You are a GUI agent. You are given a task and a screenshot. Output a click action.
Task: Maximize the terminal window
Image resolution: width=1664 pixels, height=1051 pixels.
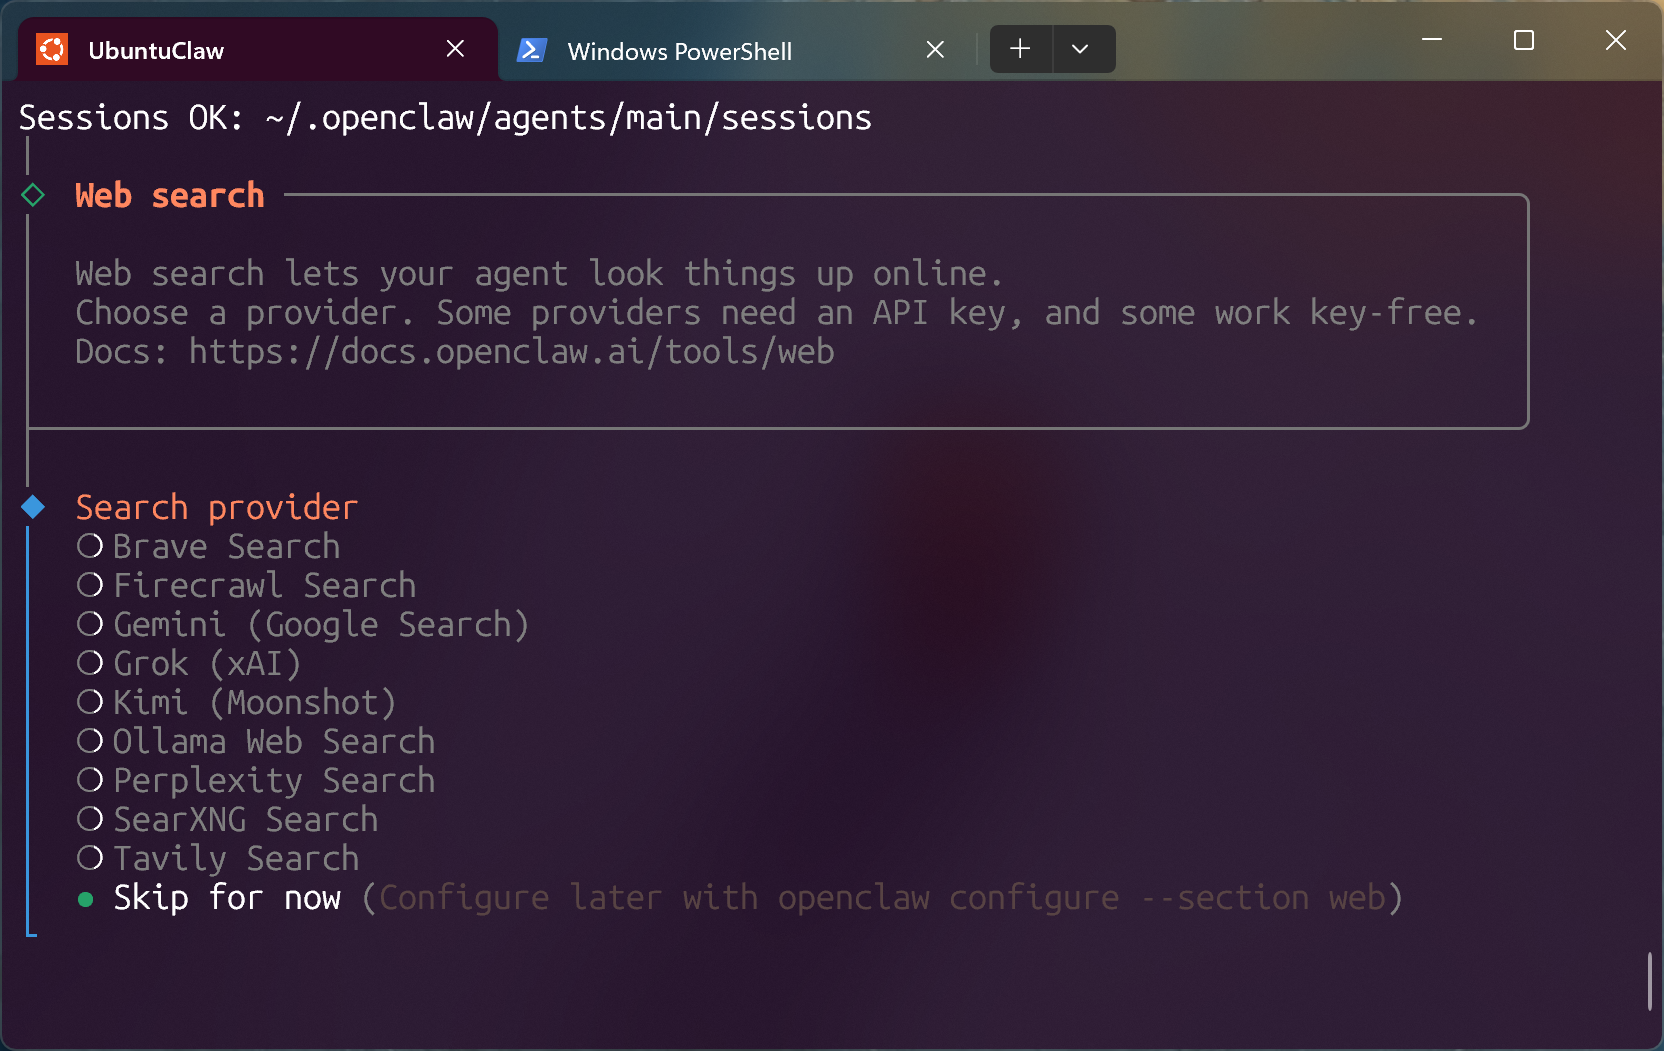point(1524,40)
